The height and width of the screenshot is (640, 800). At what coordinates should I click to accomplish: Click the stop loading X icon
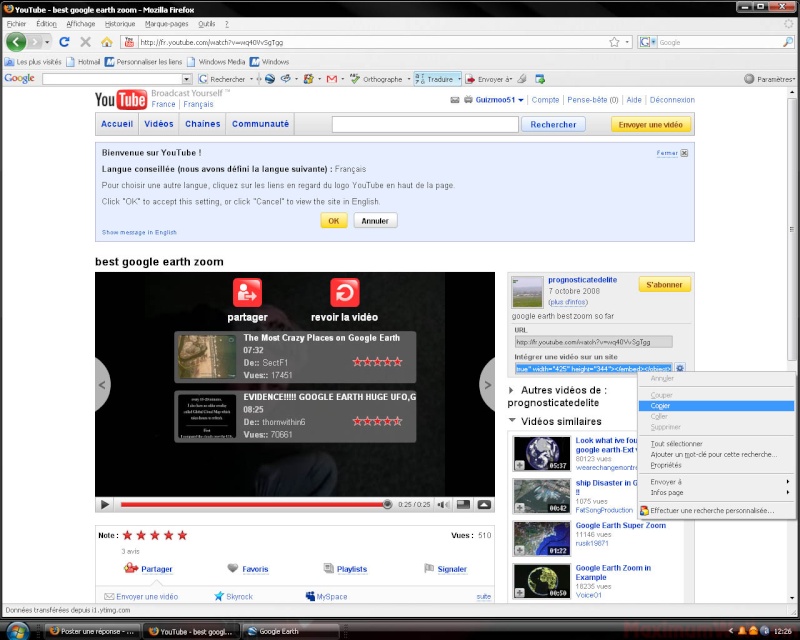[x=86, y=42]
